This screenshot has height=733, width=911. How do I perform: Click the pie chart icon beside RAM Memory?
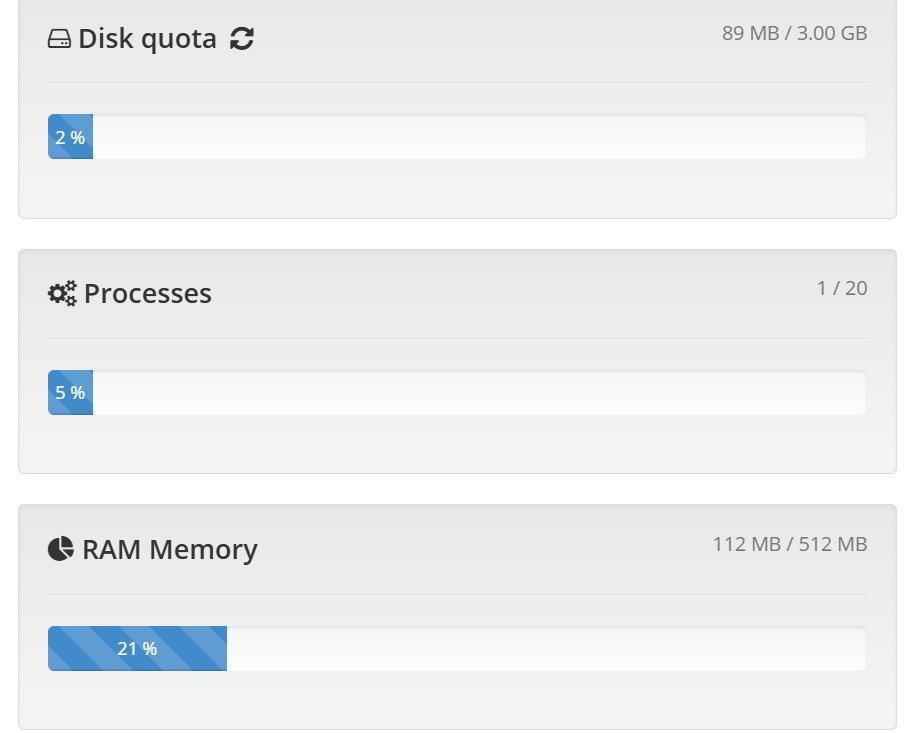click(61, 549)
